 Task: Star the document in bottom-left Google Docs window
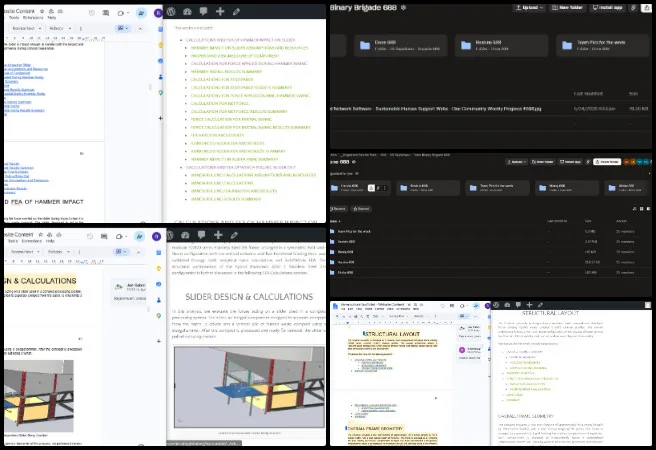[41, 235]
